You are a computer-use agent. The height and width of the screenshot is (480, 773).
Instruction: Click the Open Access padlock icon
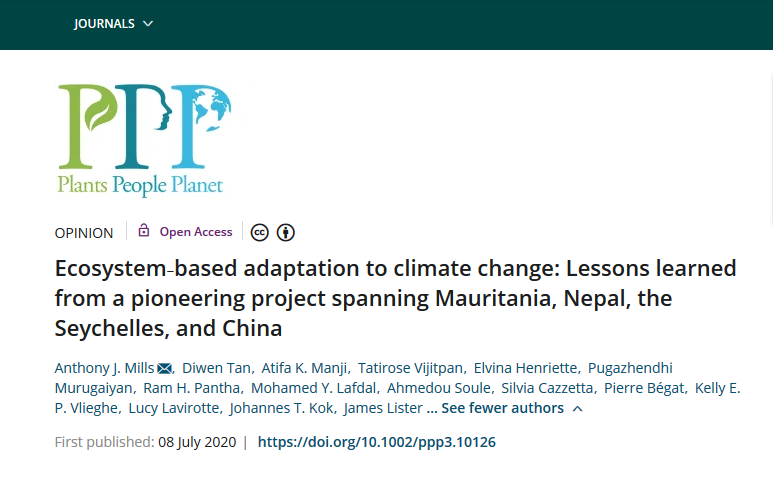143,230
